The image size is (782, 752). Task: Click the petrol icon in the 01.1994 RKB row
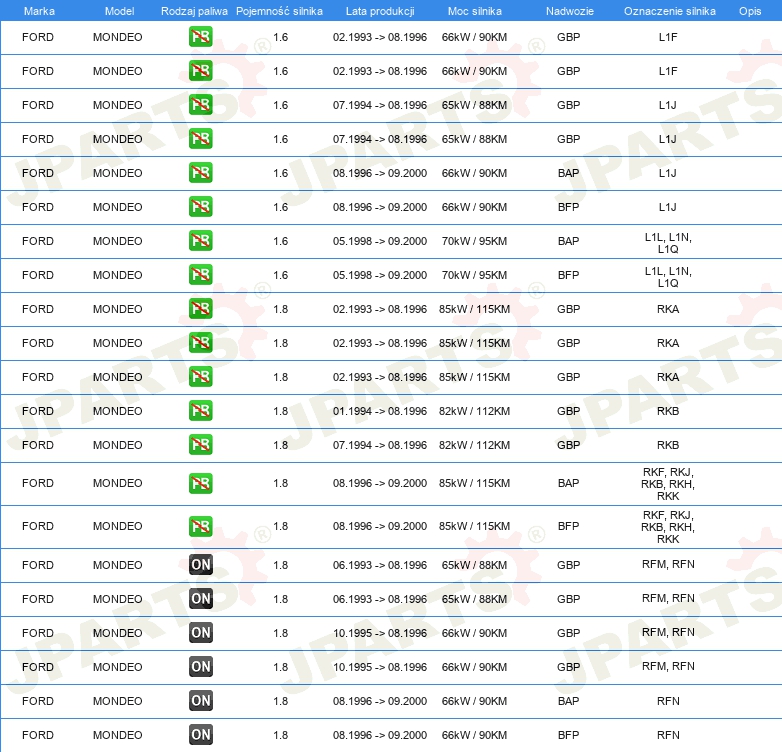(x=200, y=410)
